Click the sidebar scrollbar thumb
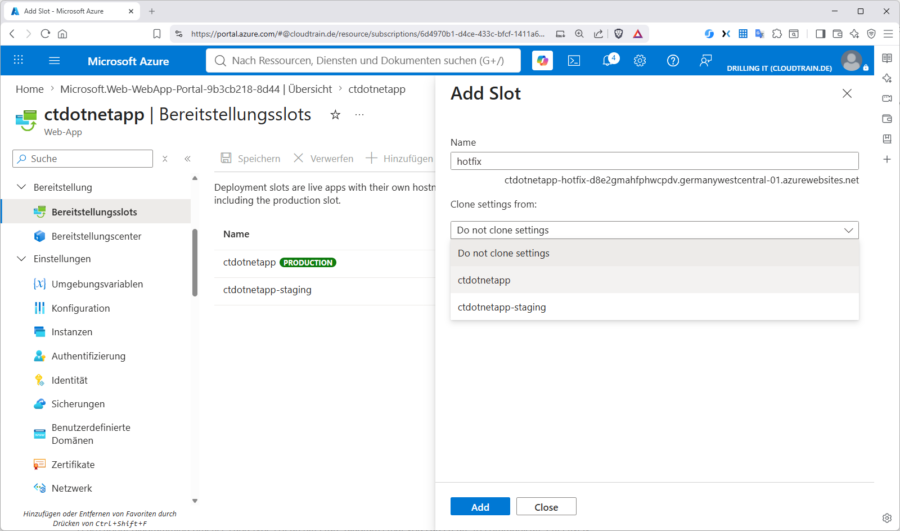The image size is (900, 531). click(195, 262)
